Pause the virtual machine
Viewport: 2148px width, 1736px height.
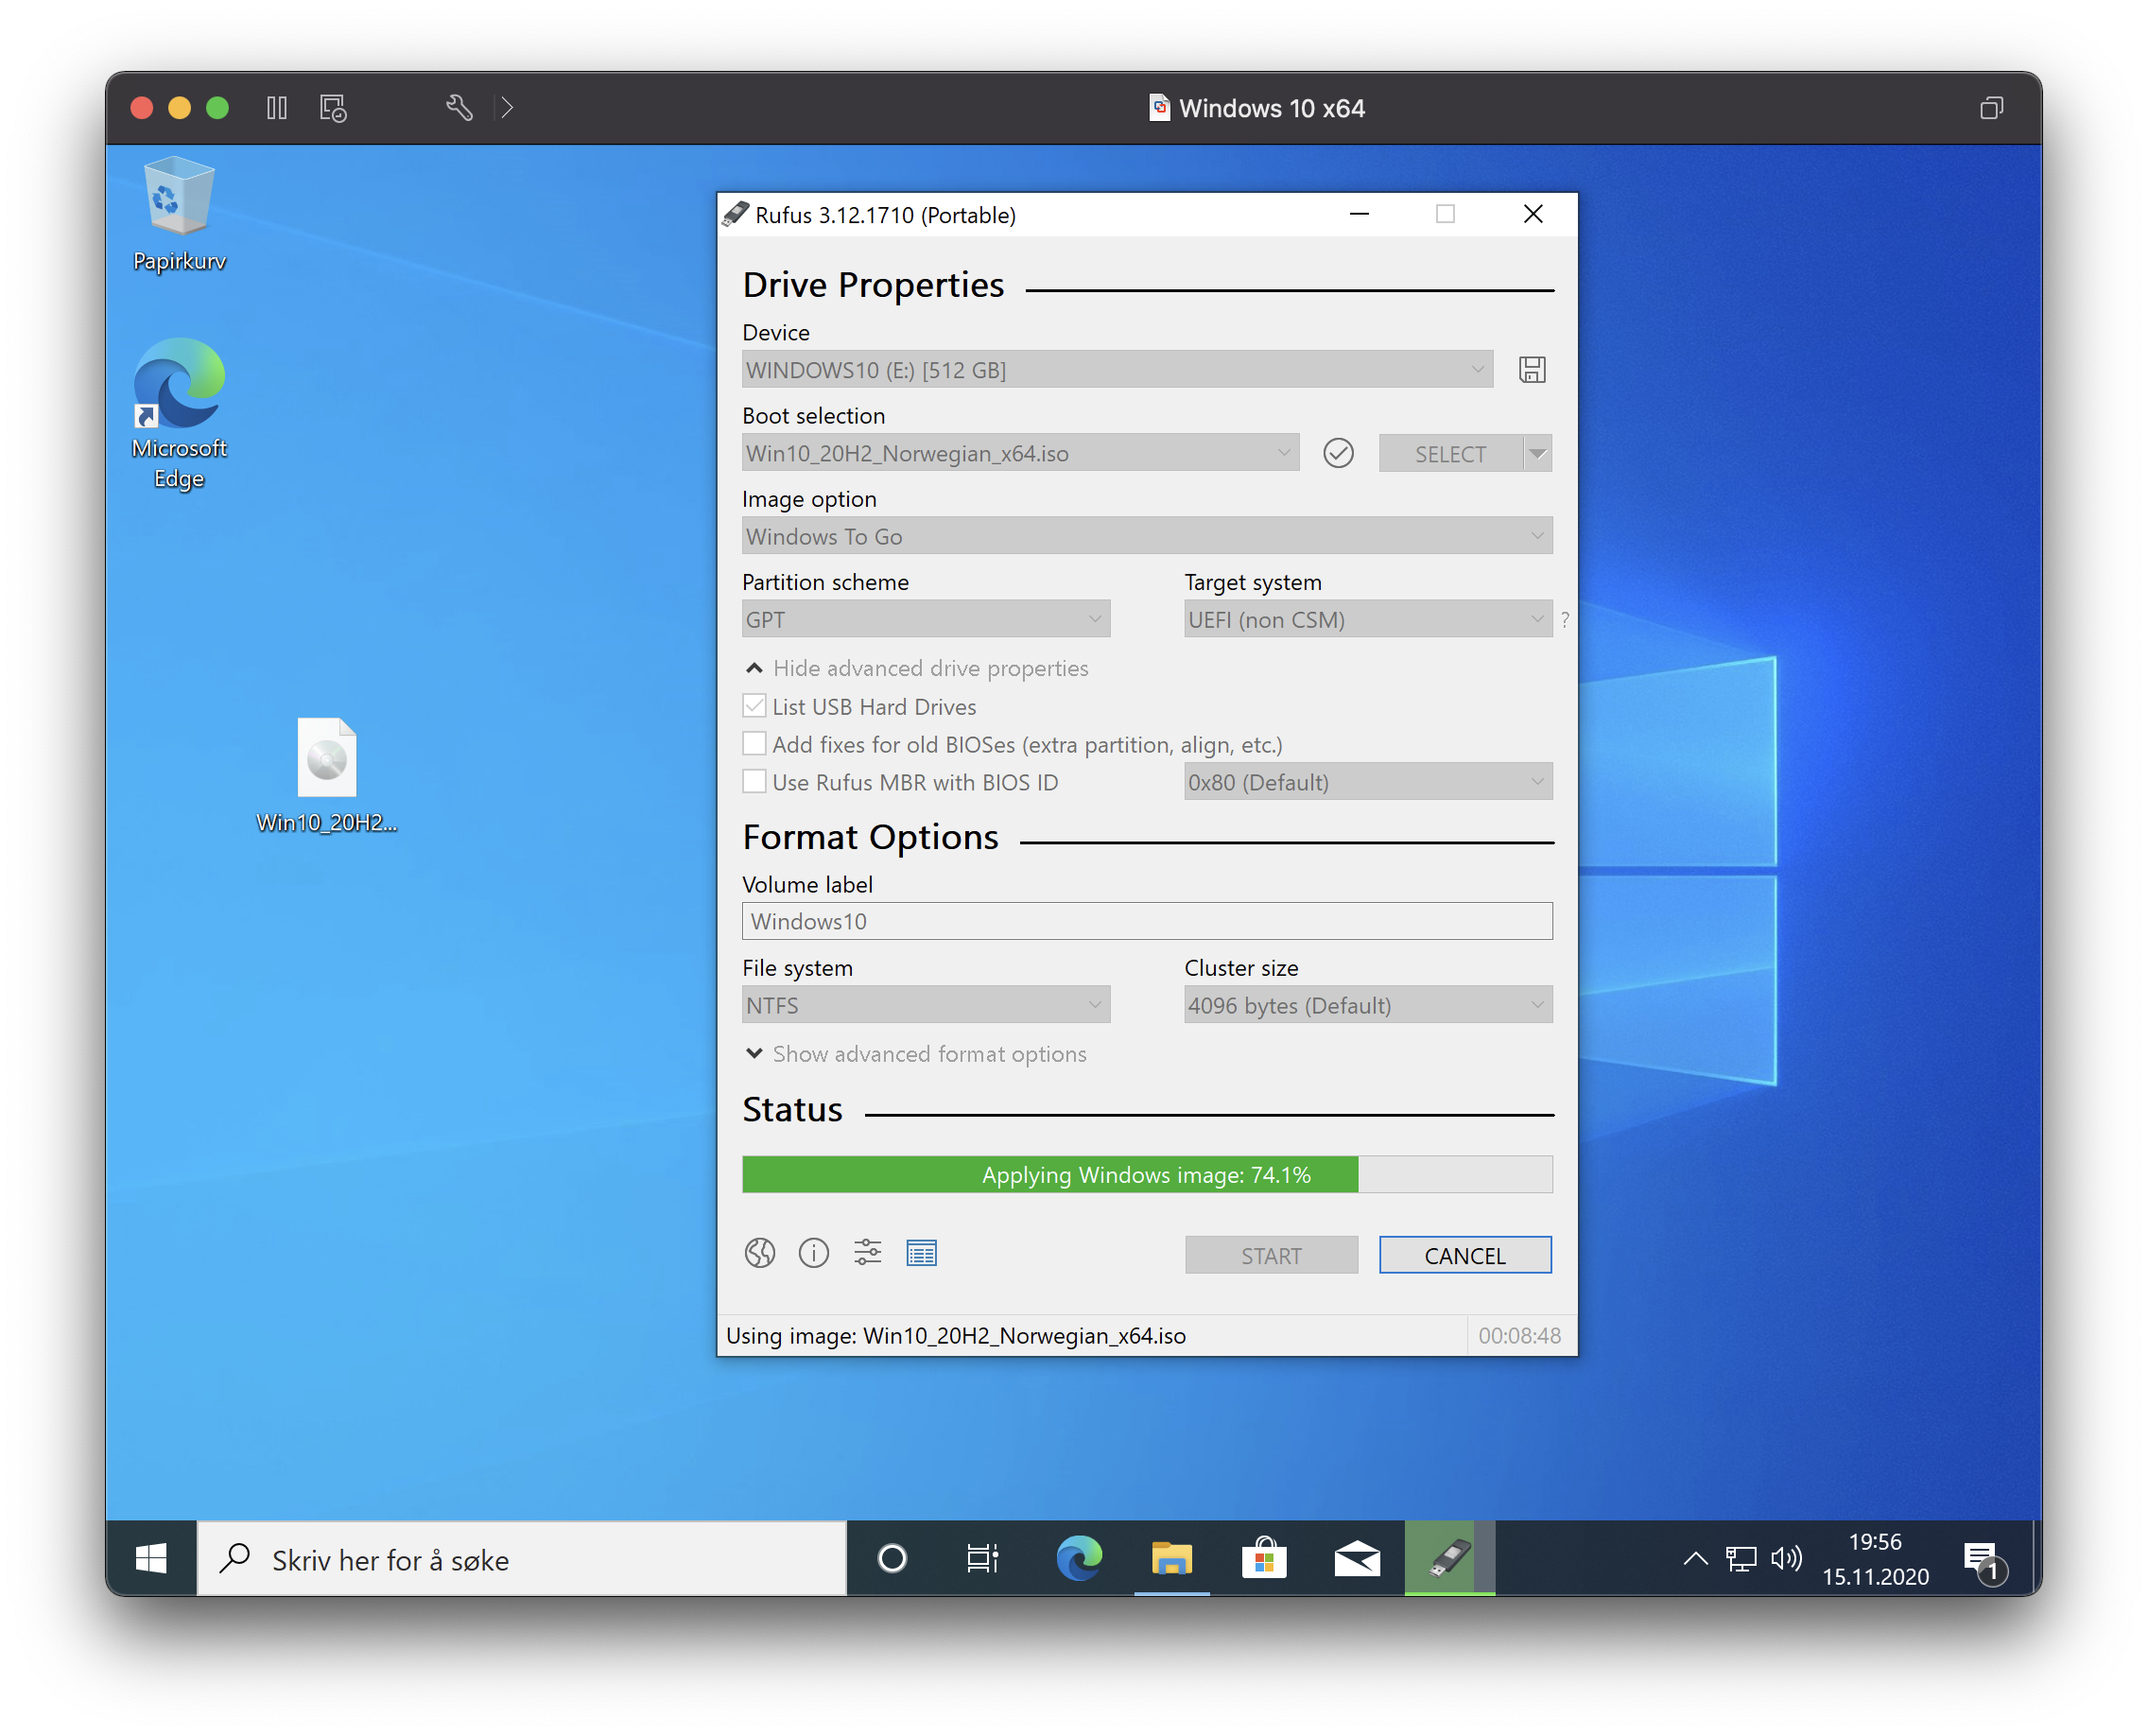(x=277, y=107)
